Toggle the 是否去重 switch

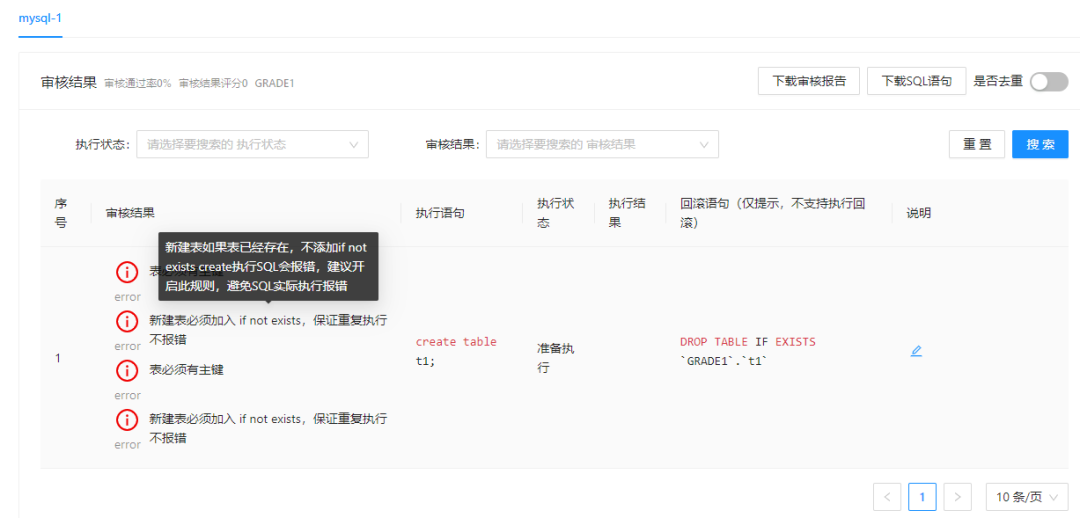(1048, 82)
